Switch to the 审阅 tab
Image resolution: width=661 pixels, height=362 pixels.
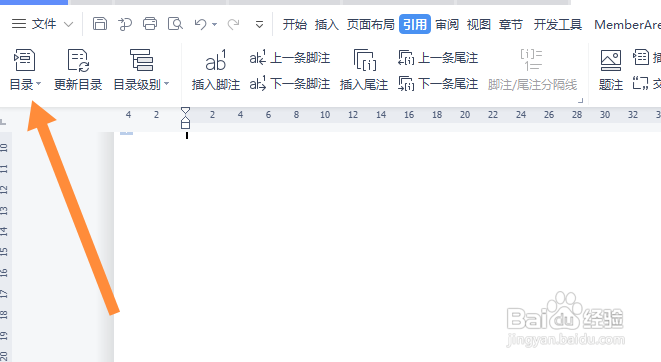tap(447, 24)
